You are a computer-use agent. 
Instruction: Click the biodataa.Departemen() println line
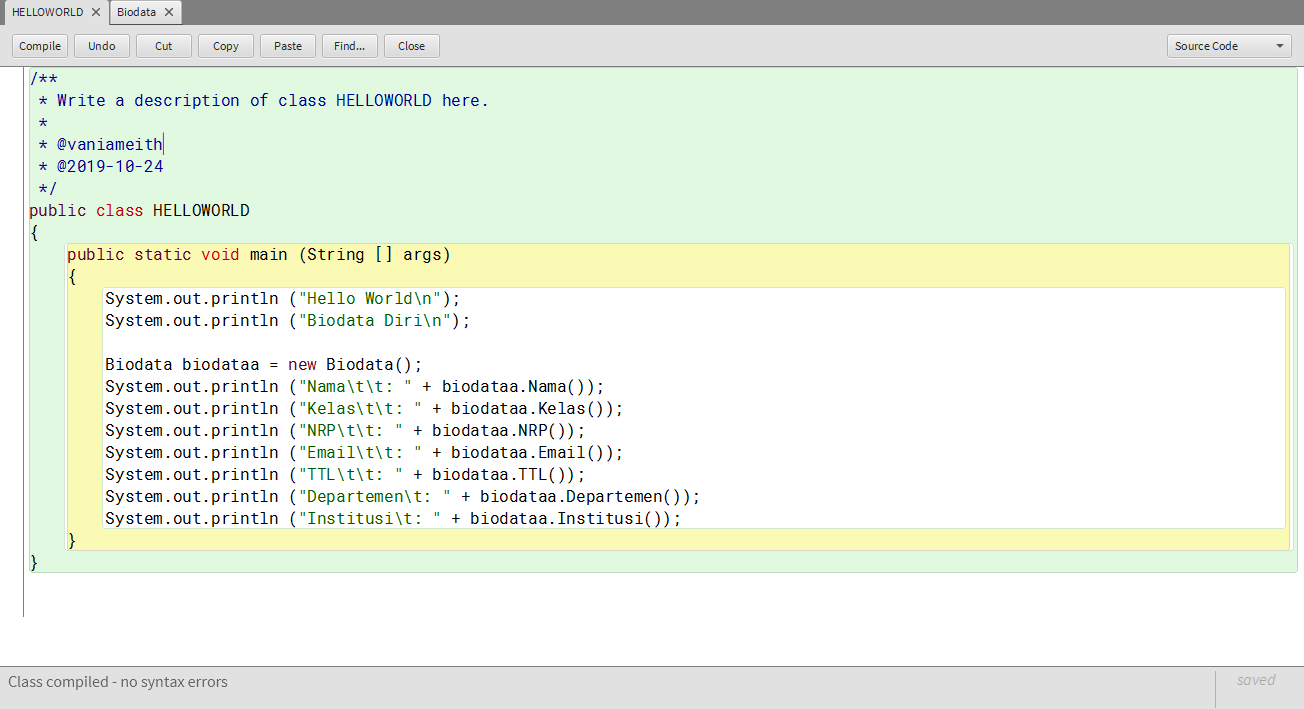click(403, 496)
